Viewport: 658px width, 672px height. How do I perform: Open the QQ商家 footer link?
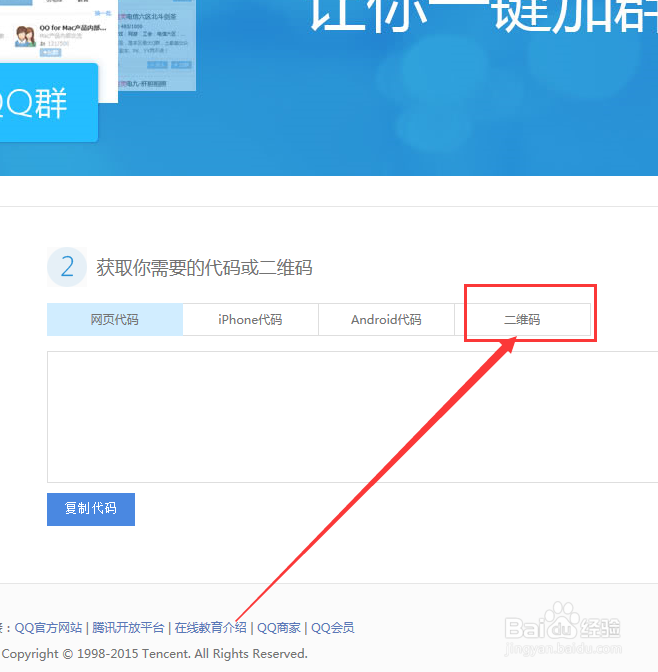click(x=279, y=628)
